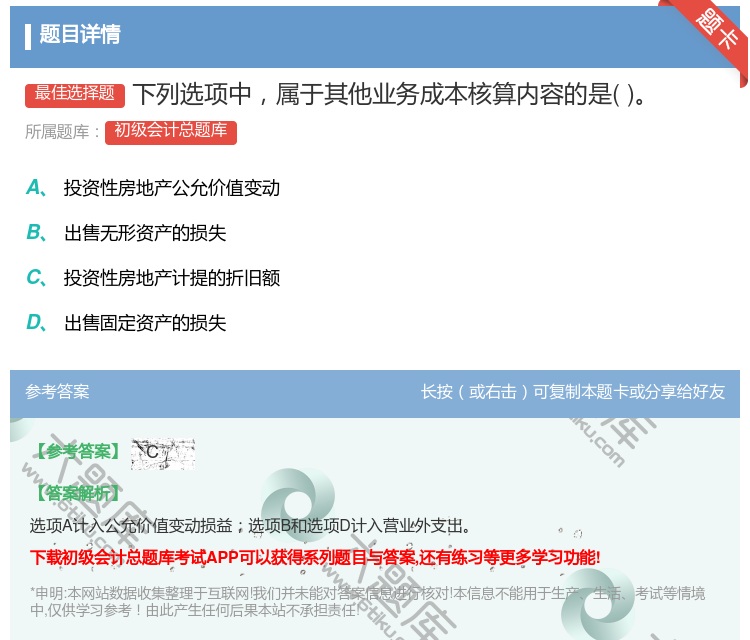Click the 最佳选择题 question type tag
Image resolution: width=750 pixels, height=640 pixels.
point(75,94)
